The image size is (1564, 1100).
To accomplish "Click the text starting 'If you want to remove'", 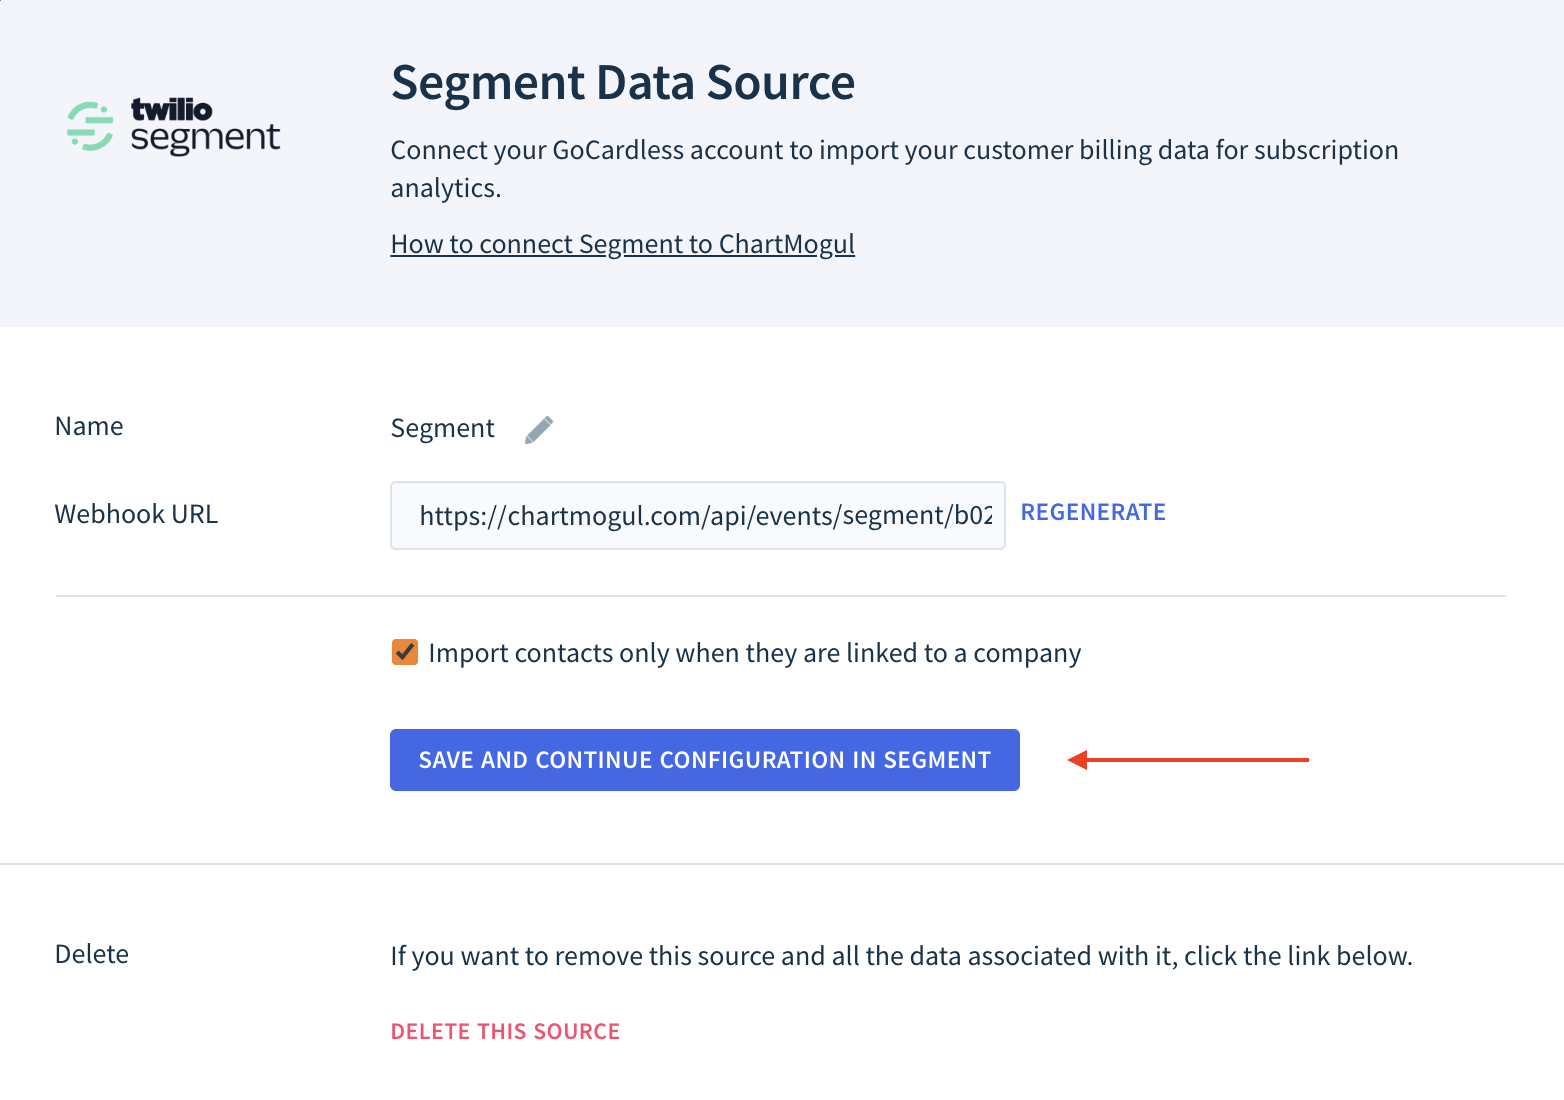I will pos(901,956).
